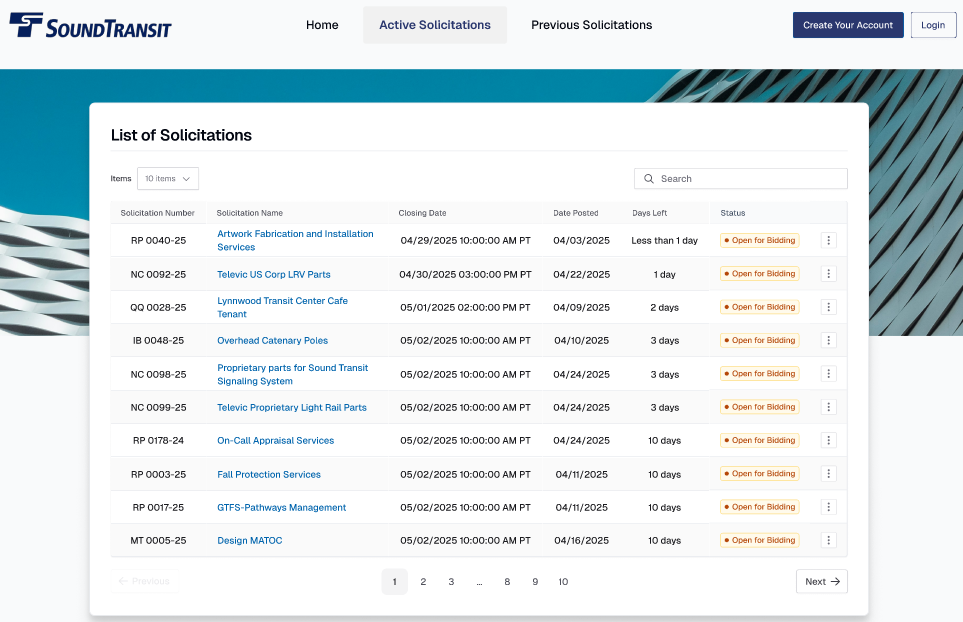963x622 pixels.
Task: Open the Artwork Fabrication and Installation Services solicitation
Action: click(295, 240)
